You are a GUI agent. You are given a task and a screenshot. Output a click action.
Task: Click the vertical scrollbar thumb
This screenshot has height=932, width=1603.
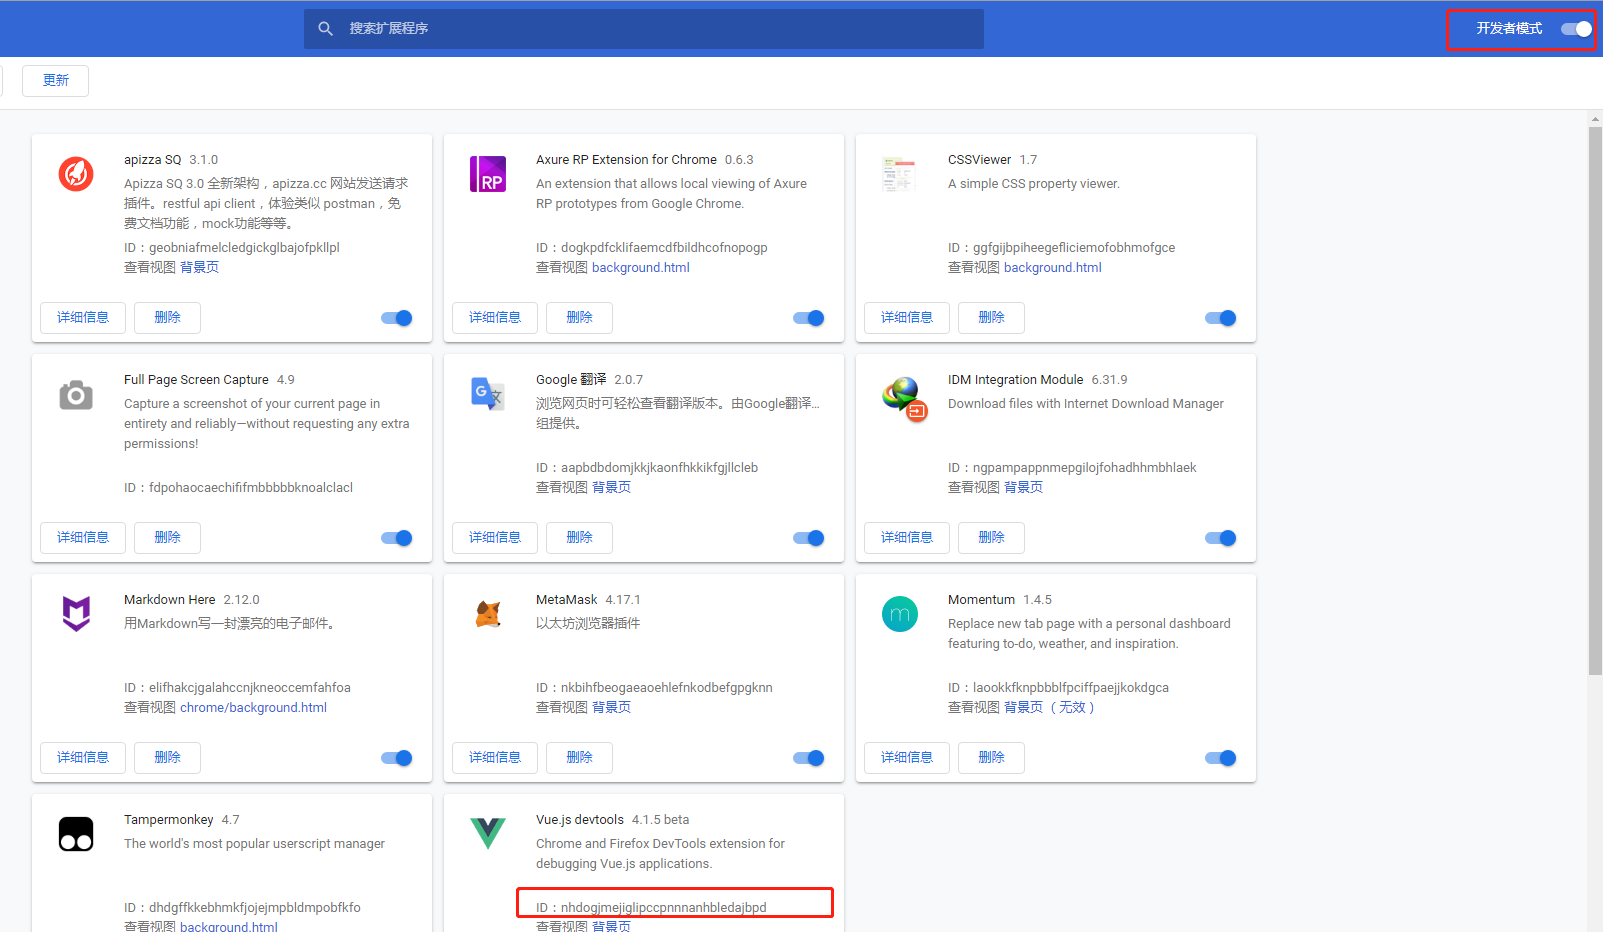1595,400
